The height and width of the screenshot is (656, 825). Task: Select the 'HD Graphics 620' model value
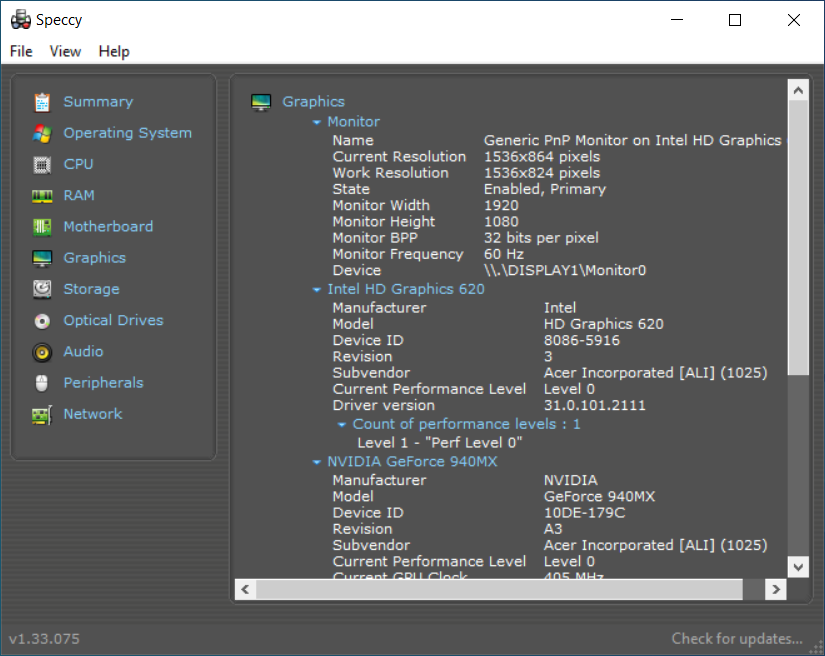(x=604, y=325)
